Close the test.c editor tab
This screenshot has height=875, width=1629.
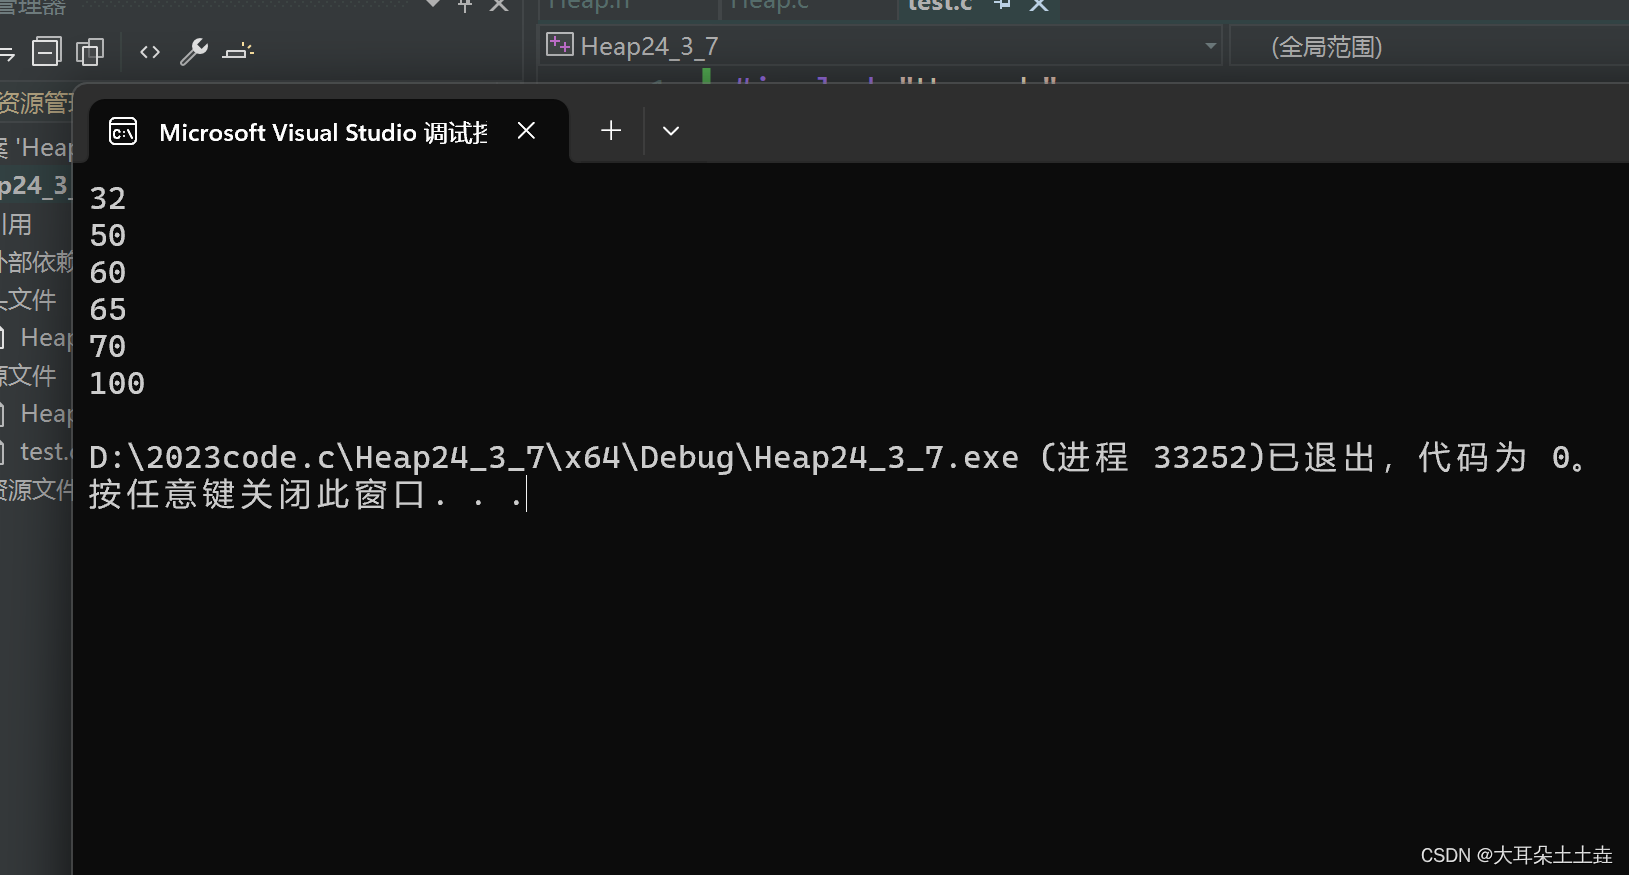(x=1039, y=5)
